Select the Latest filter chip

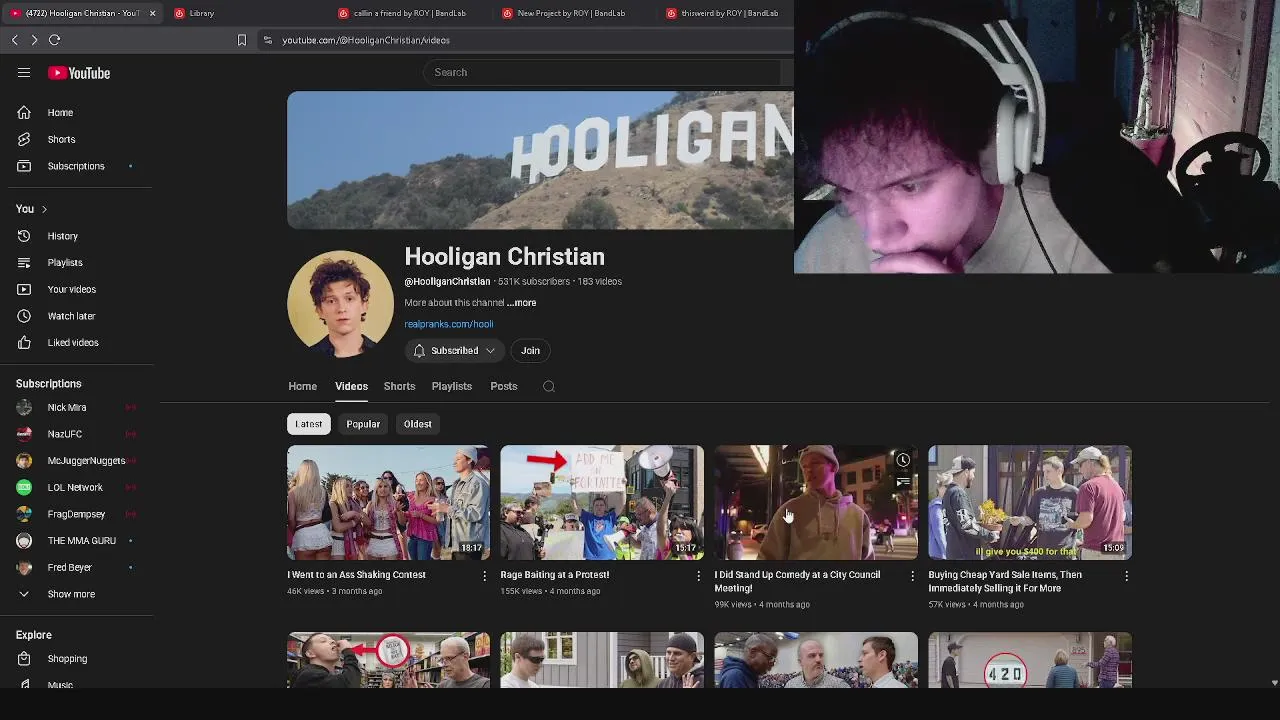click(308, 424)
